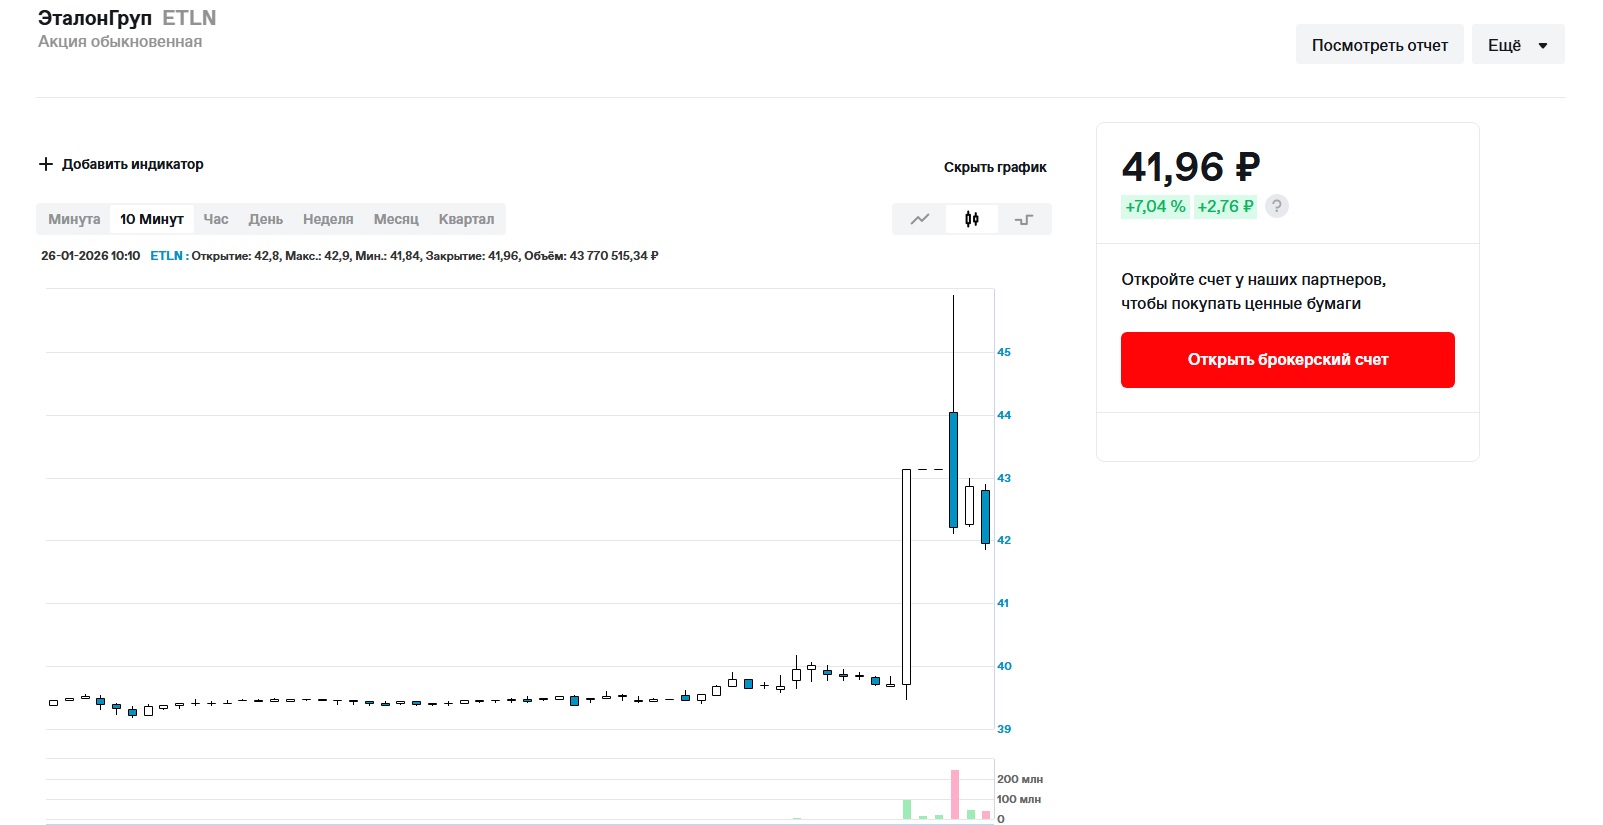The height and width of the screenshot is (825, 1603).
Task: Toggle Скрыть график to hide chart
Action: [x=994, y=167]
